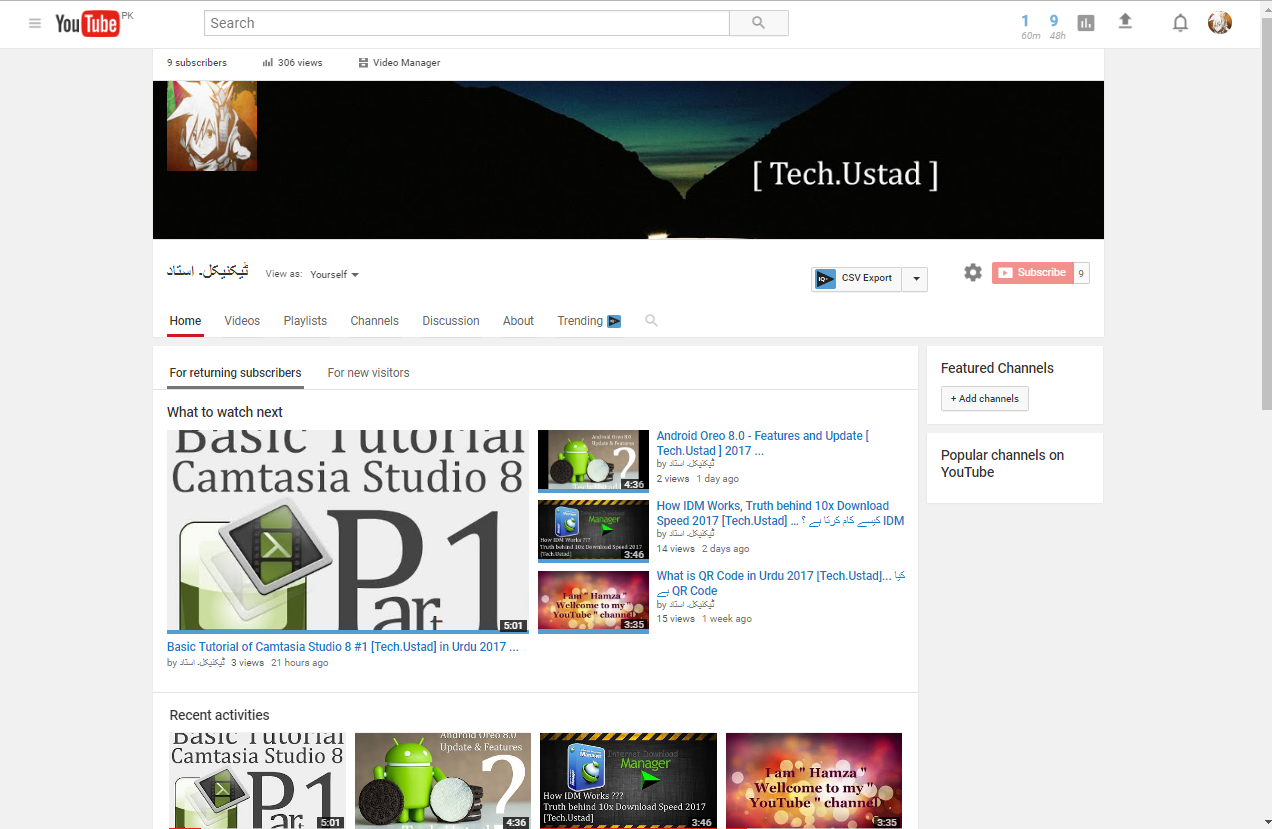Click the CSV Export button

857,279
